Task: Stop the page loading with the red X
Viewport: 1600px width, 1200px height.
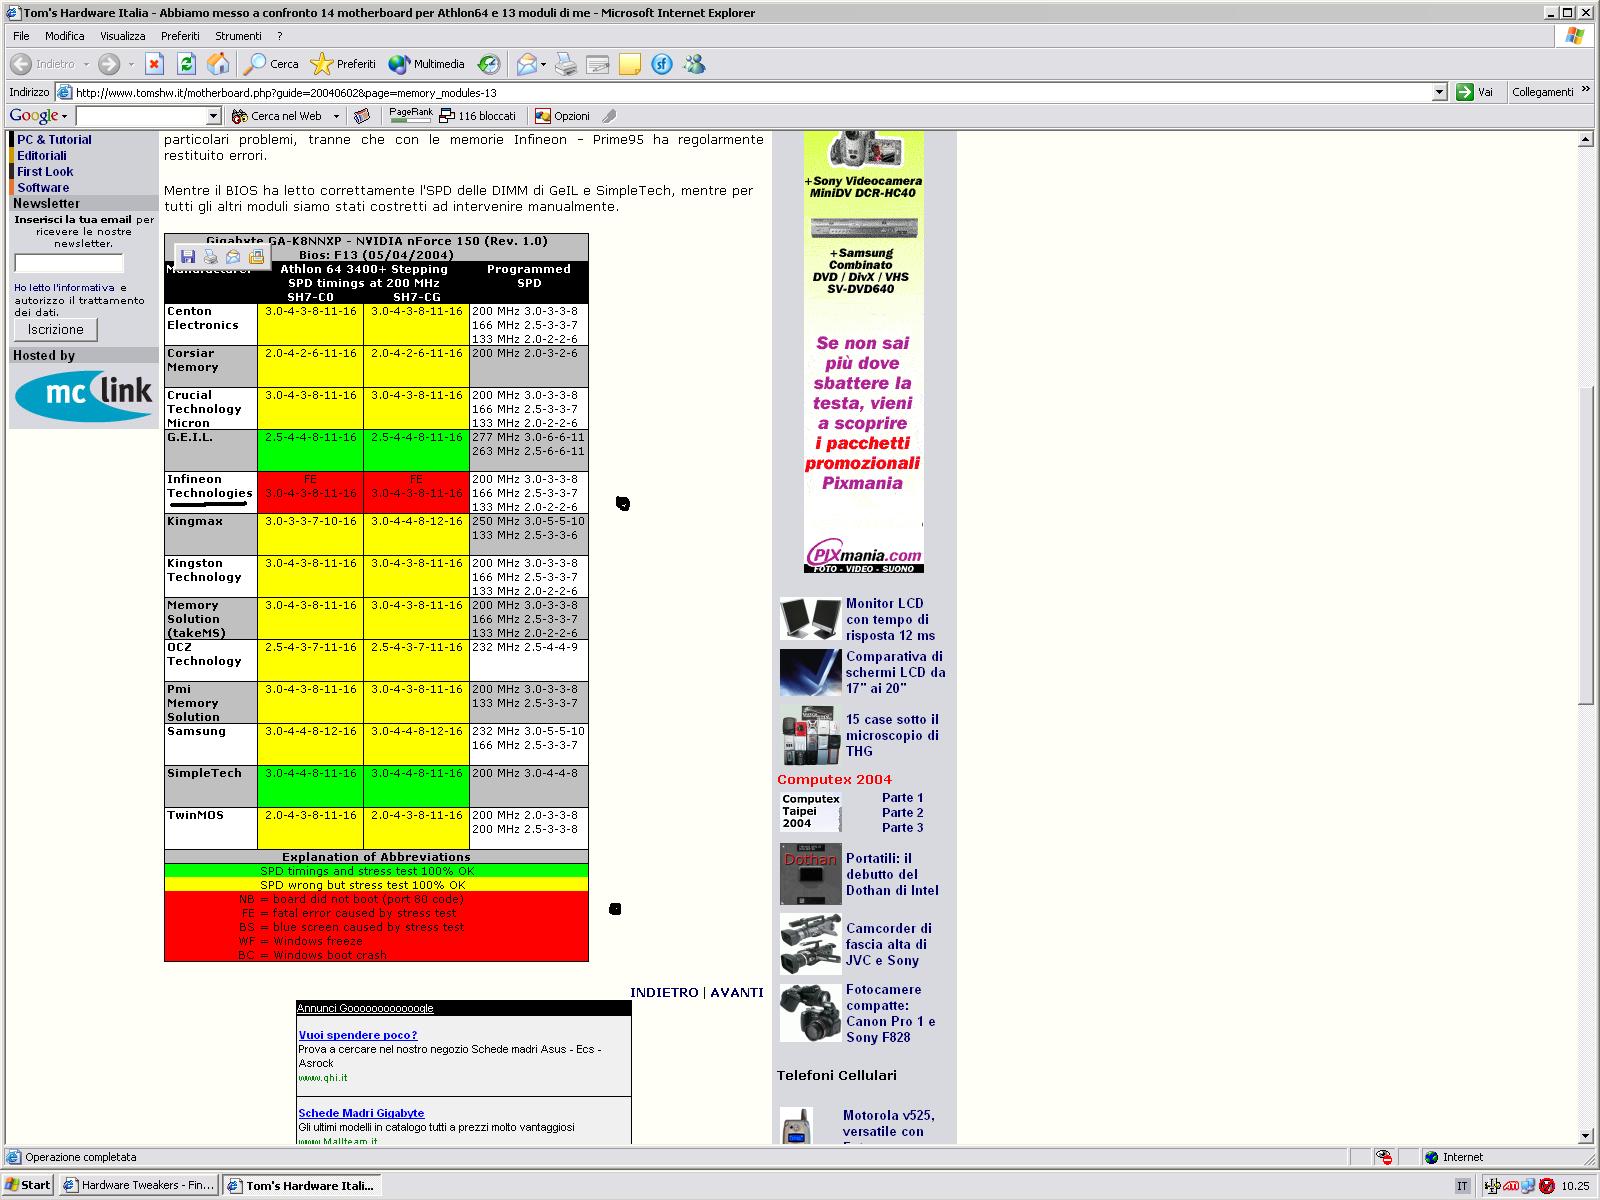Action: 154,64
